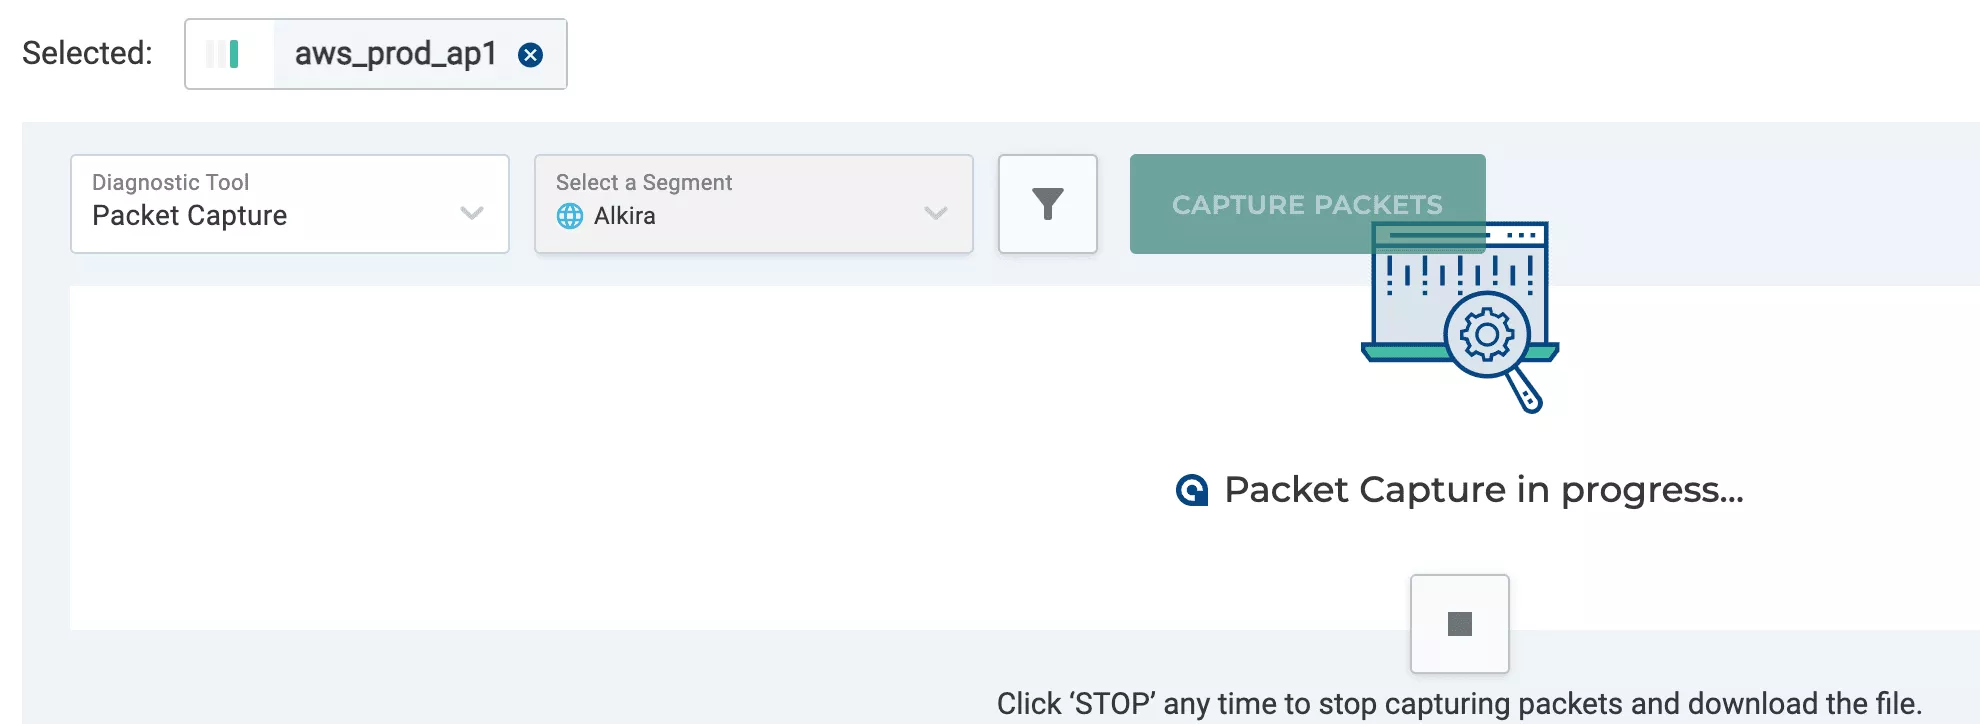Expand the Diagnostic Tool chevron

coord(472,212)
